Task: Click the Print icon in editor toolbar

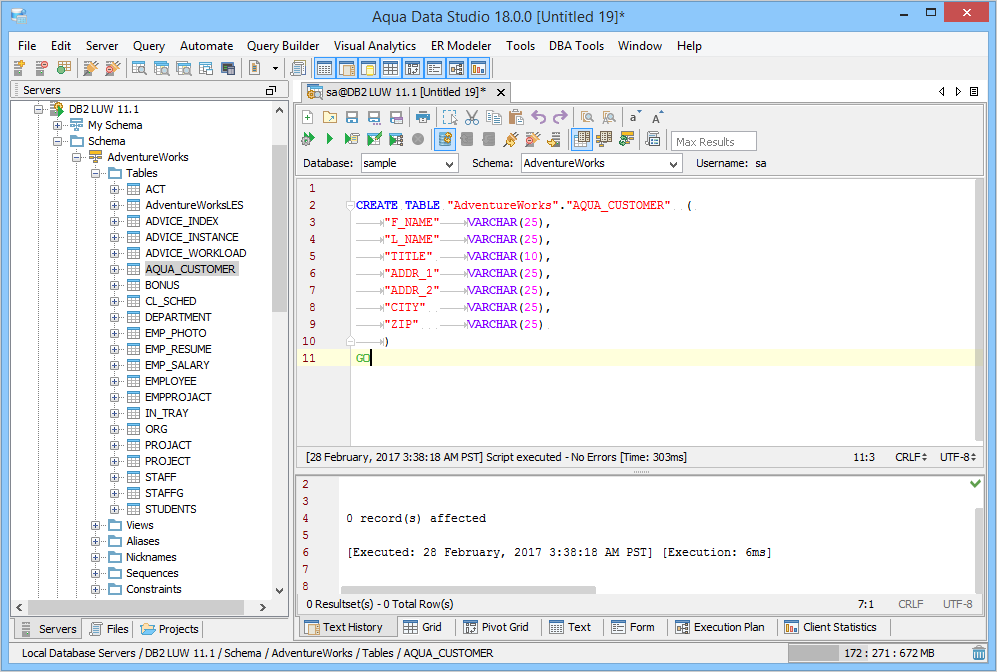Action: [423, 117]
